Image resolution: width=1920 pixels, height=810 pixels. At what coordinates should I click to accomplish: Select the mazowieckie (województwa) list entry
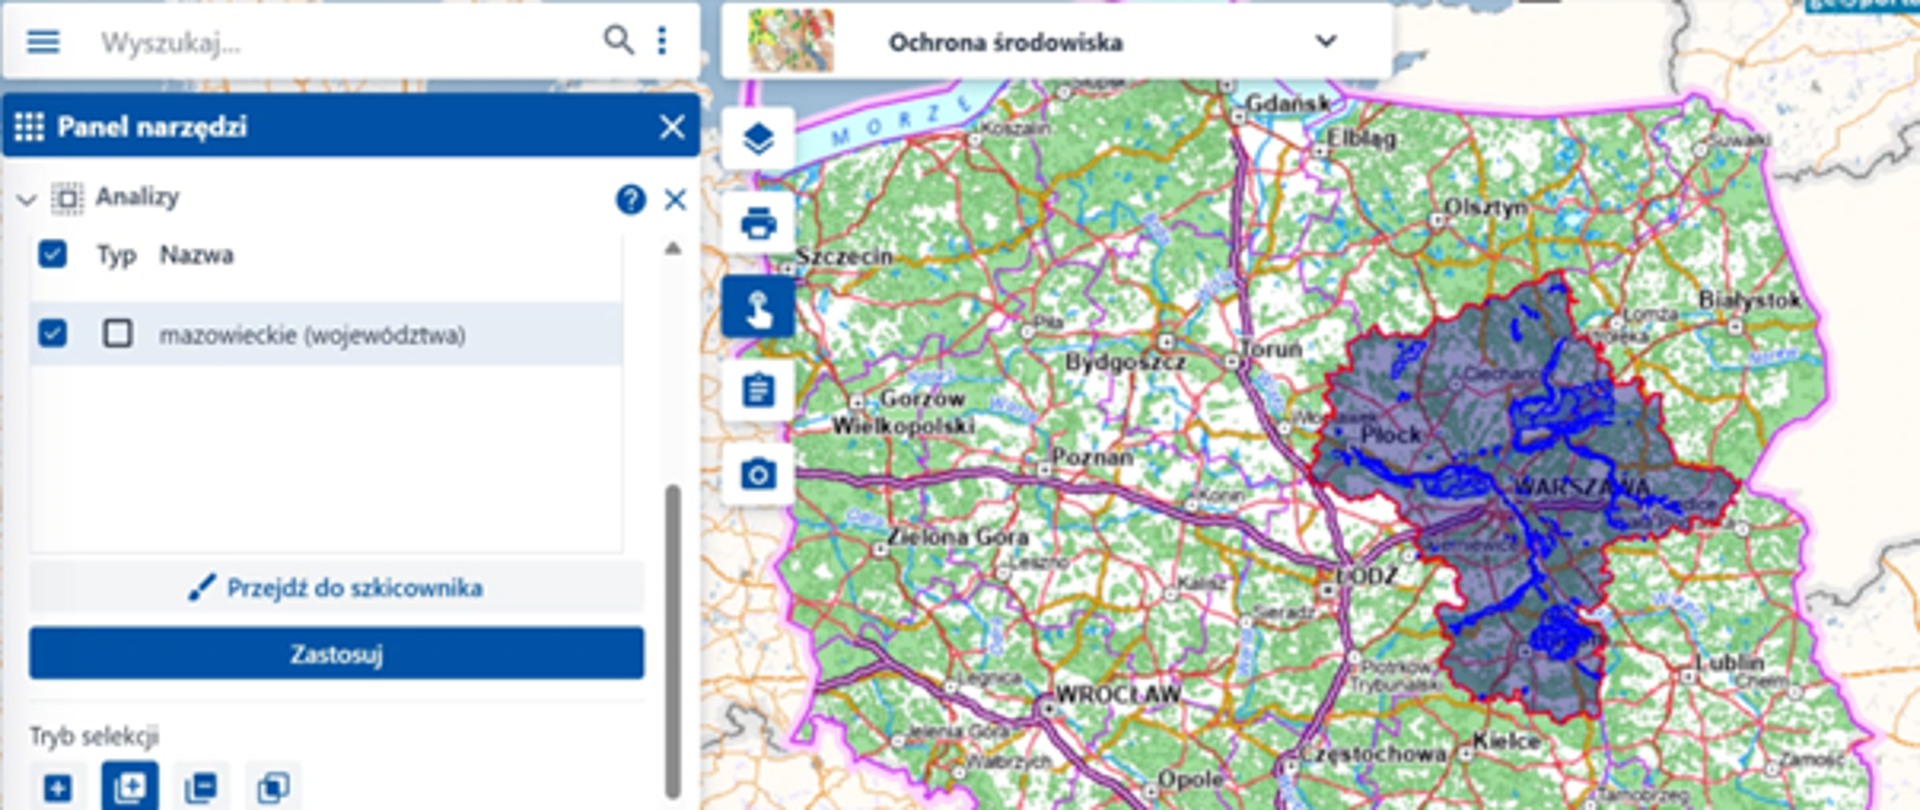[312, 335]
